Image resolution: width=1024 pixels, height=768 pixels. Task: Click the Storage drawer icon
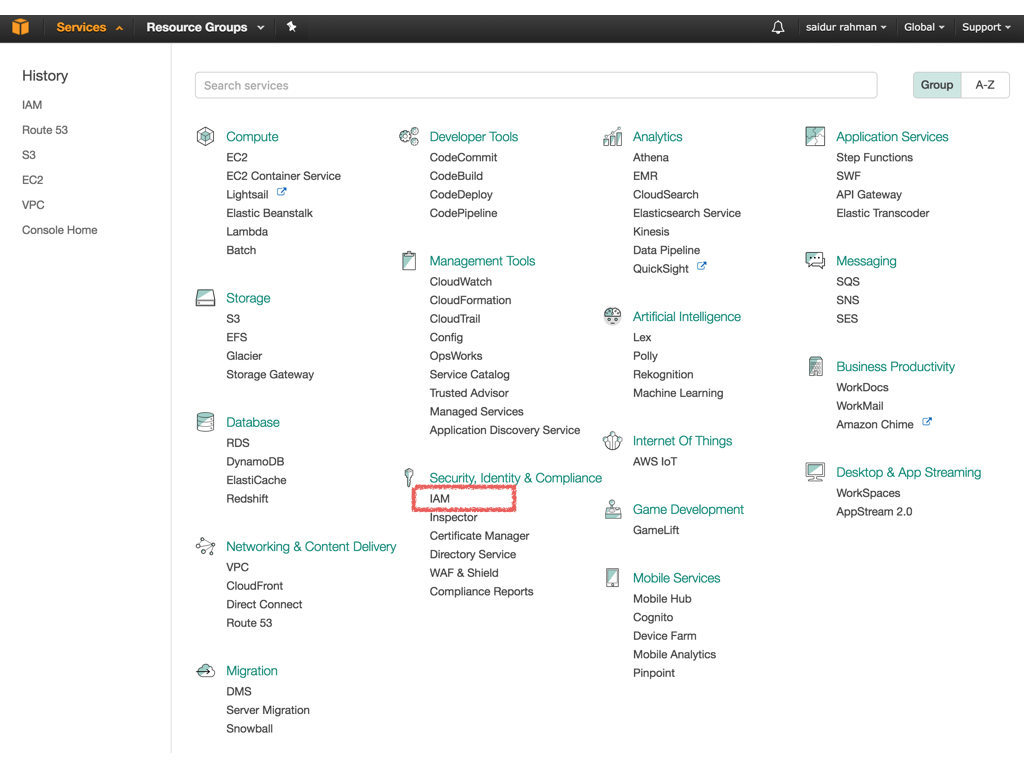coord(205,297)
